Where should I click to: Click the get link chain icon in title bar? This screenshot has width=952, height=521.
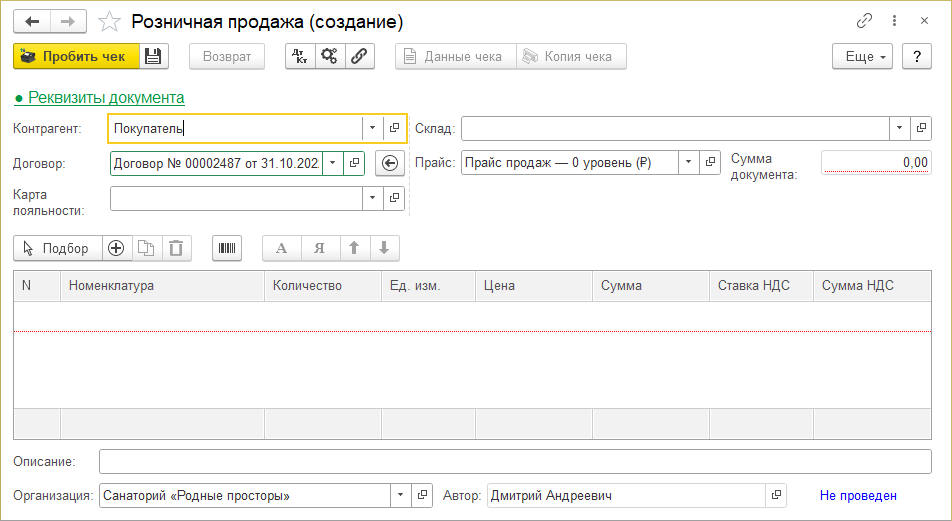pyautogui.click(x=864, y=21)
